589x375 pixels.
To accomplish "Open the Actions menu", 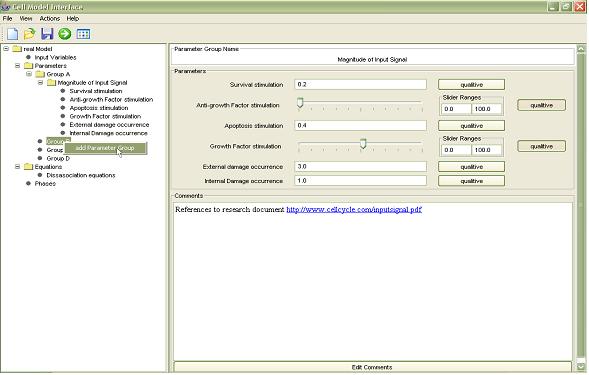I will coord(50,18).
